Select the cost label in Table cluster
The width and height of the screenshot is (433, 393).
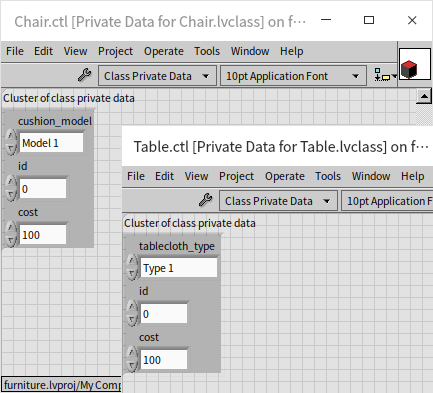pos(149,337)
